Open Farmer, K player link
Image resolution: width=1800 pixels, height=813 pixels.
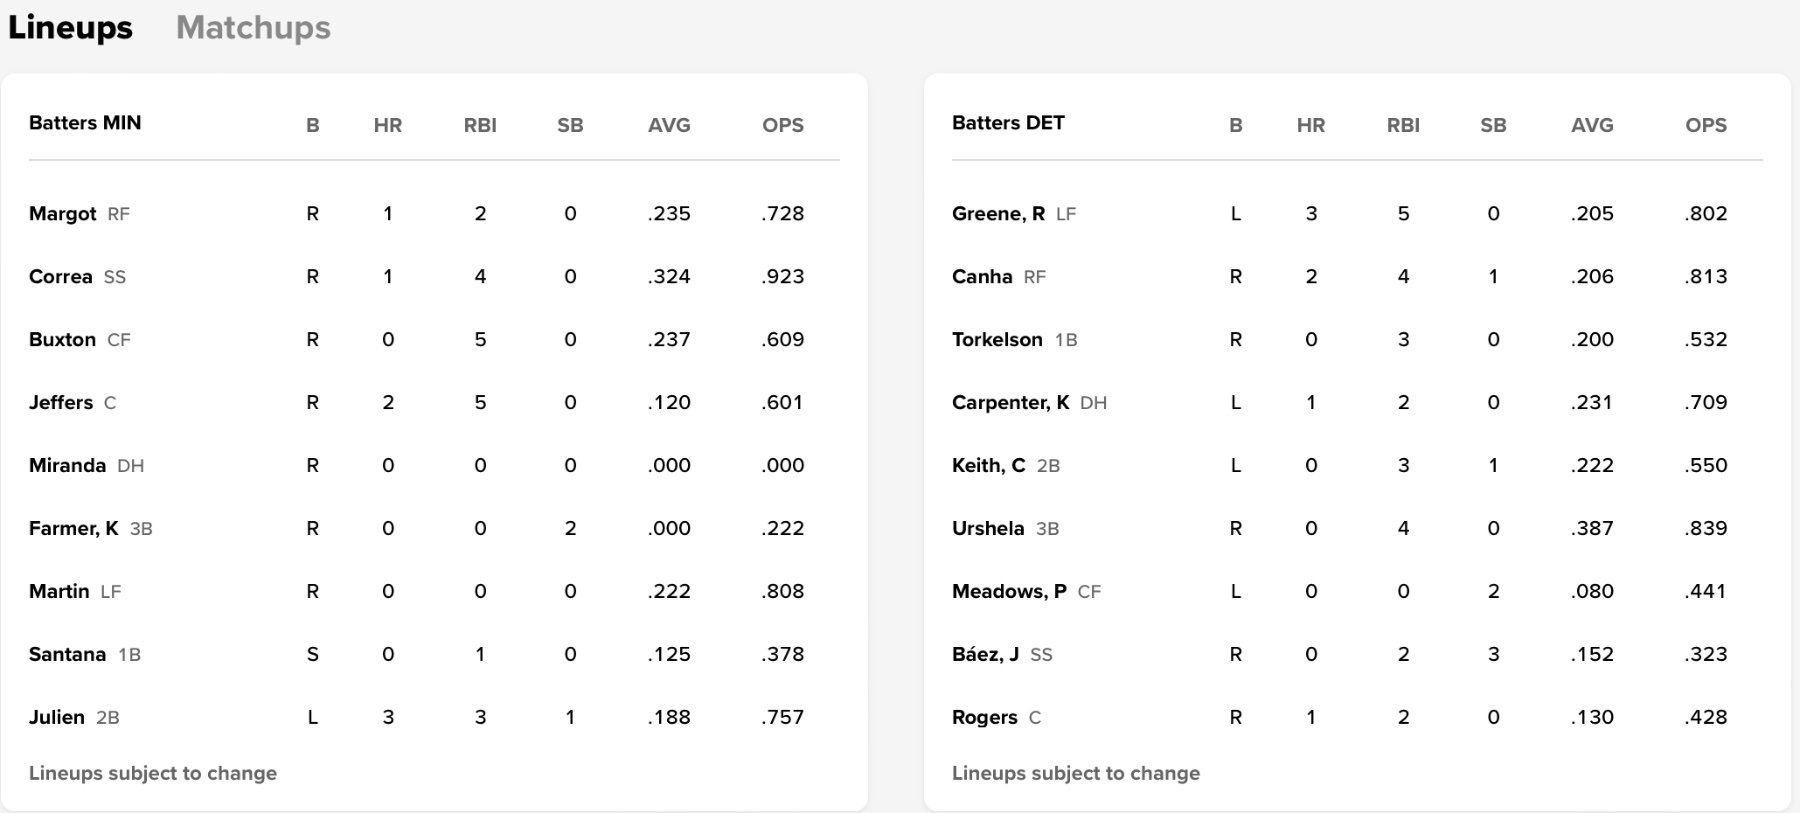click(x=73, y=529)
